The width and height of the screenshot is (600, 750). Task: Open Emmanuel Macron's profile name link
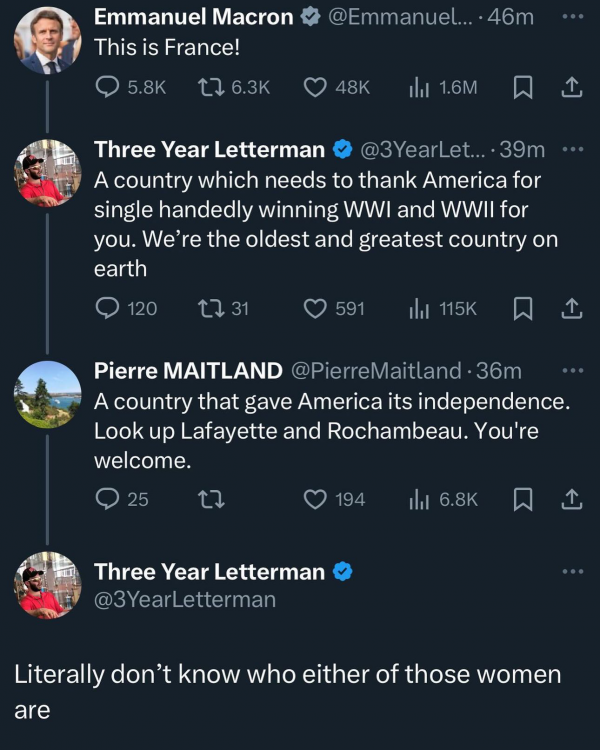tap(193, 17)
